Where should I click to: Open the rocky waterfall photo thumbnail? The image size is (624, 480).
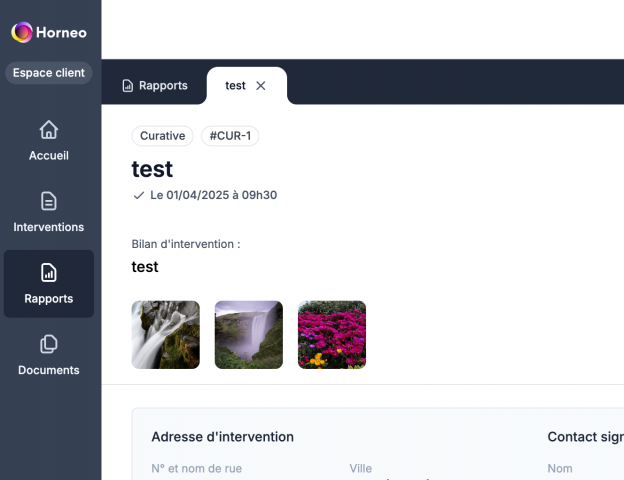pyautogui.click(x=166, y=335)
